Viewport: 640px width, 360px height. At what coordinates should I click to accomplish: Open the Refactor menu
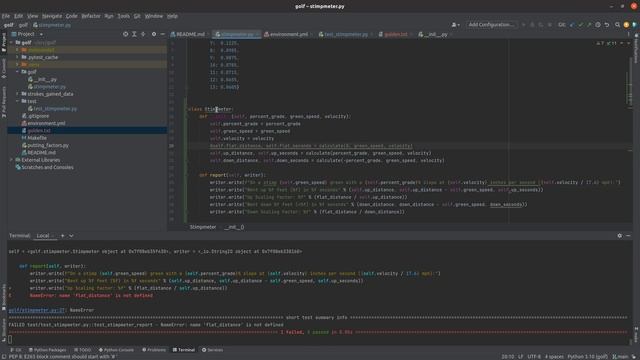coord(91,16)
